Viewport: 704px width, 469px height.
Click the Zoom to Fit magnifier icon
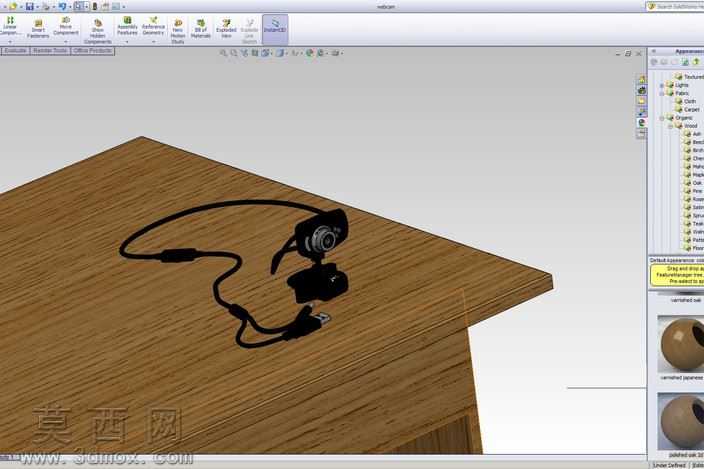click(x=223, y=53)
